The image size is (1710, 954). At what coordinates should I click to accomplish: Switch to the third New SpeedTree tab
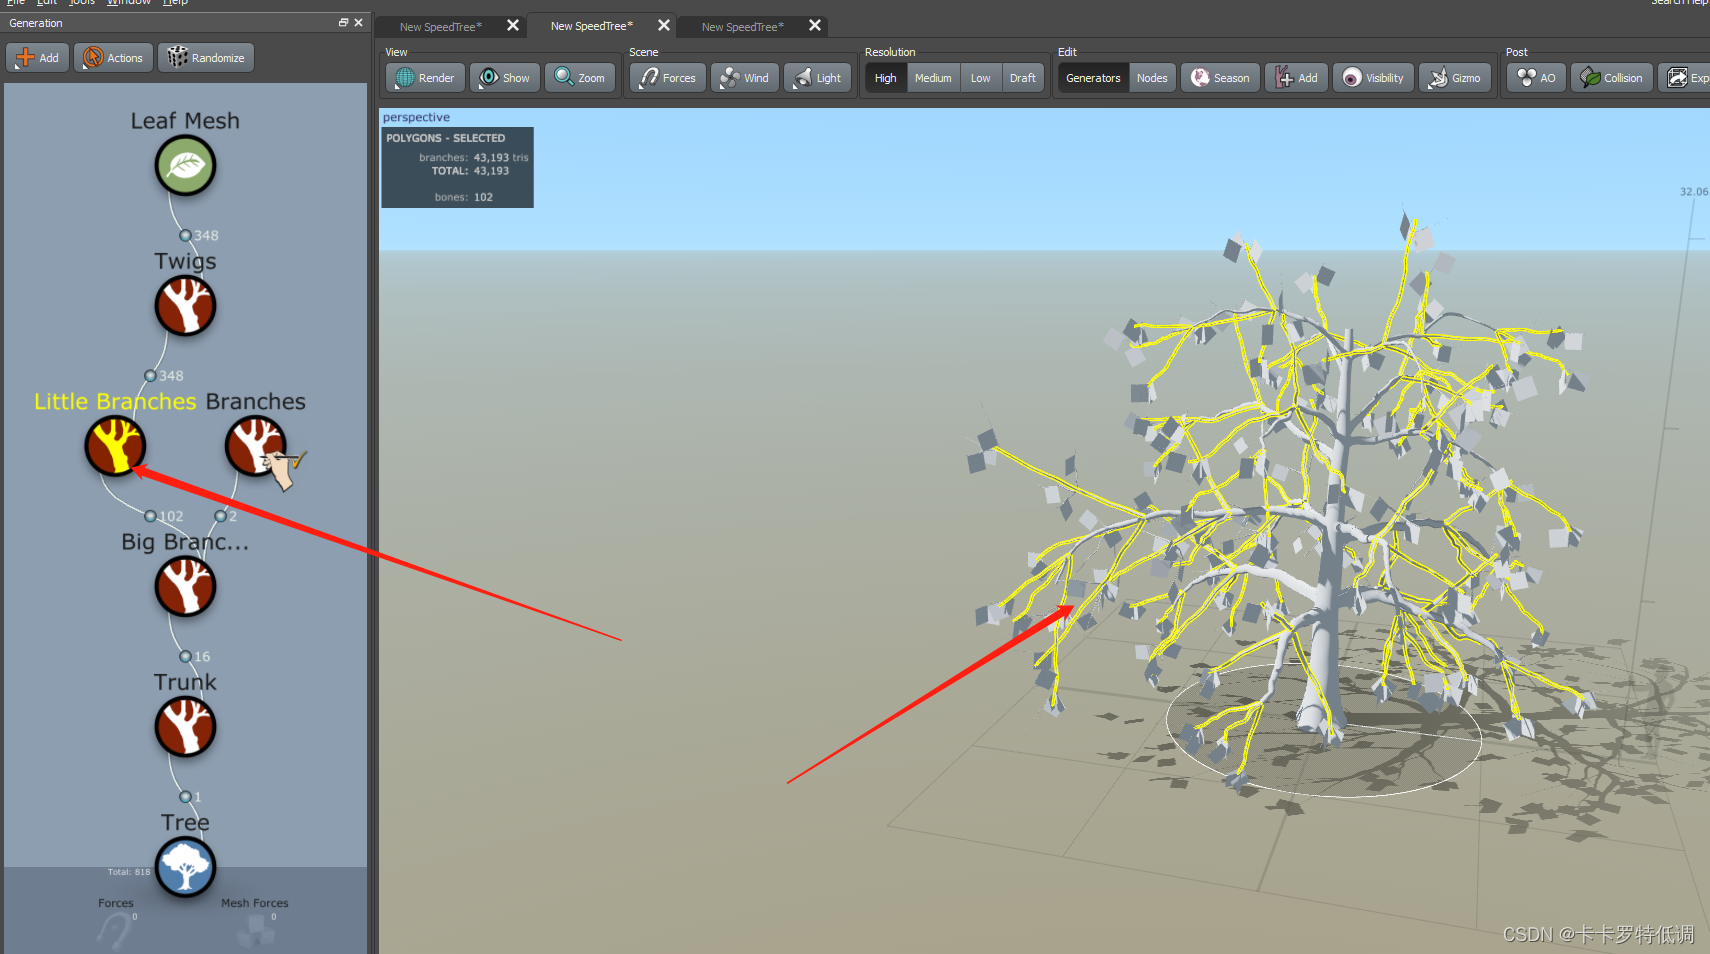(742, 27)
